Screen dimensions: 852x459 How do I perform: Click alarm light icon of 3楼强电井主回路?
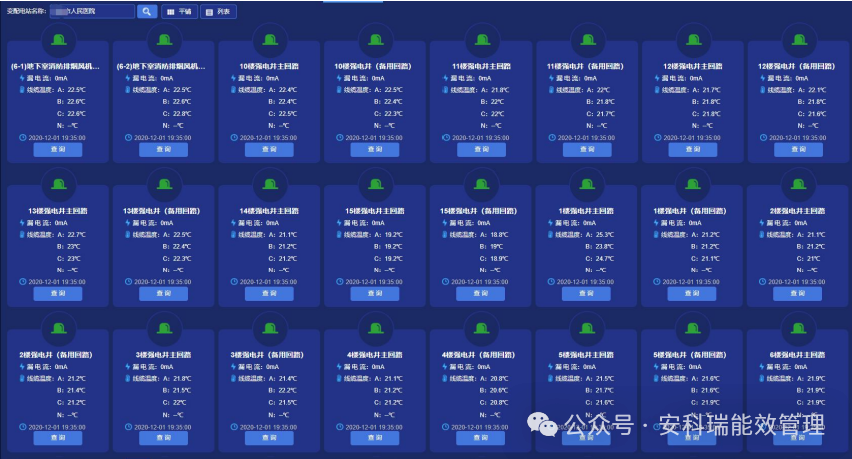point(164,328)
